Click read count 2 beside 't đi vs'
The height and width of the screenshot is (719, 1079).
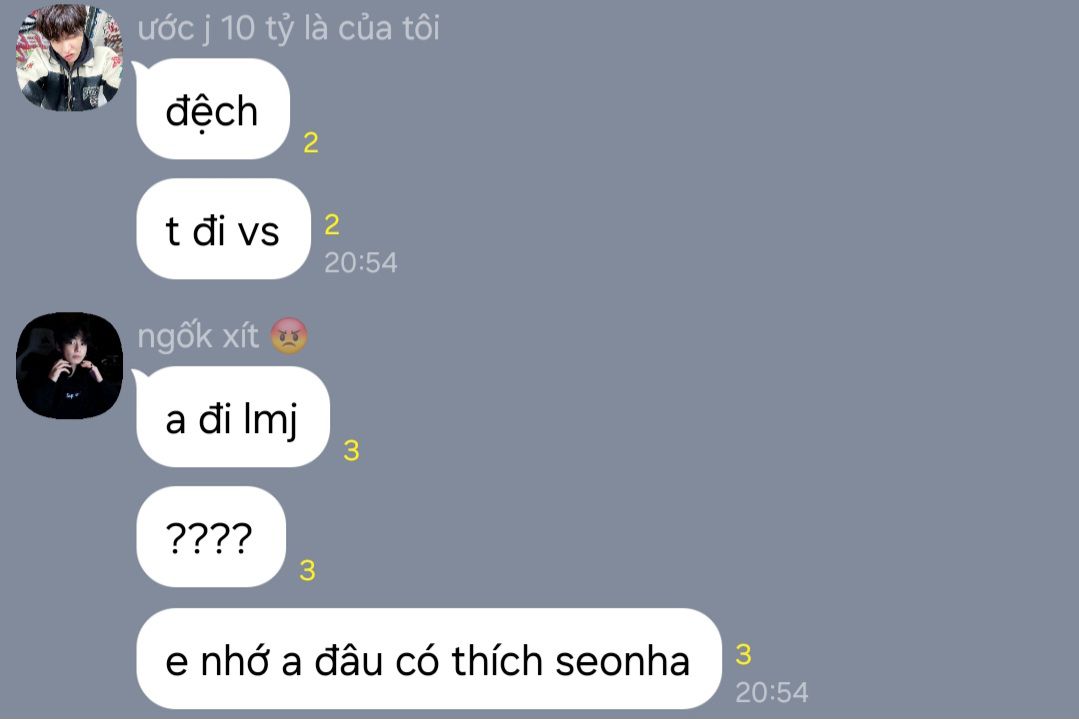332,224
